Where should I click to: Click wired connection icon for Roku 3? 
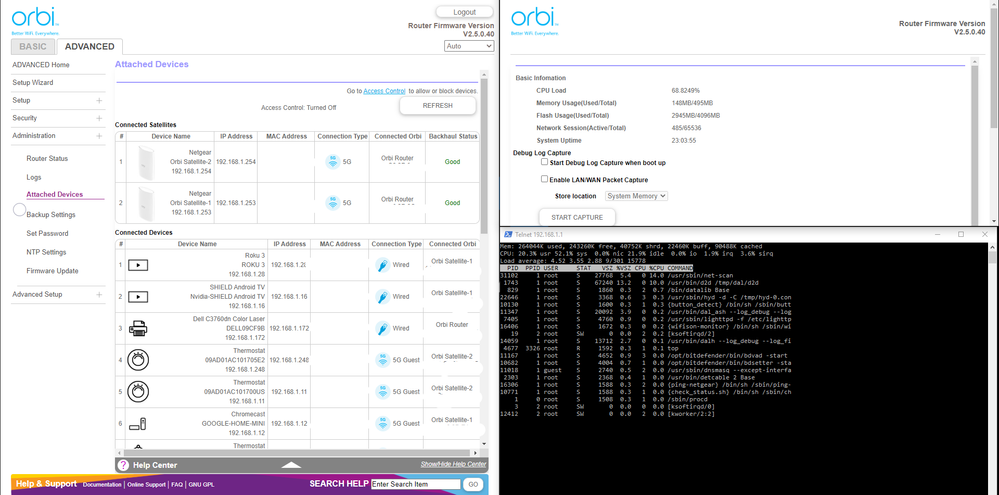[x=382, y=265]
